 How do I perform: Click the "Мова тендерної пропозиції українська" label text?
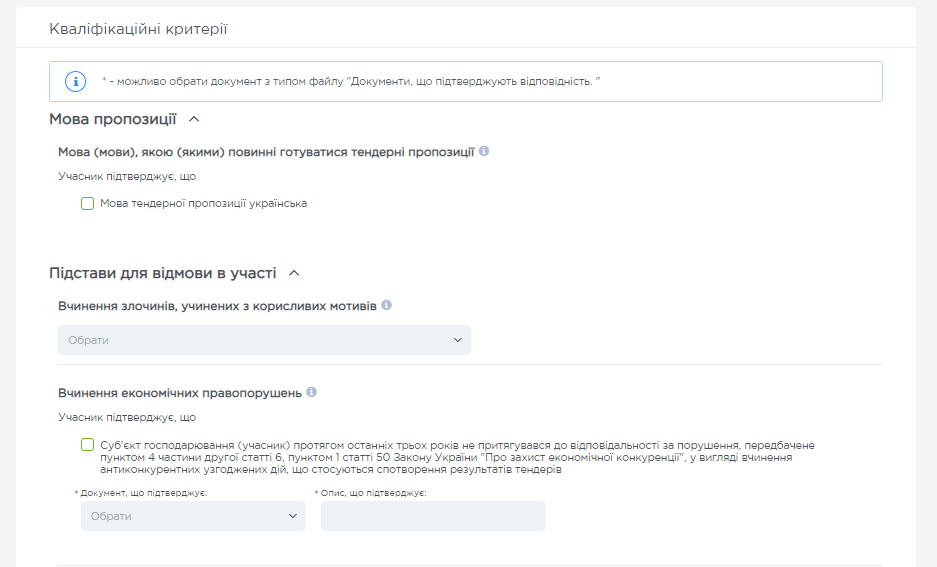click(203, 204)
